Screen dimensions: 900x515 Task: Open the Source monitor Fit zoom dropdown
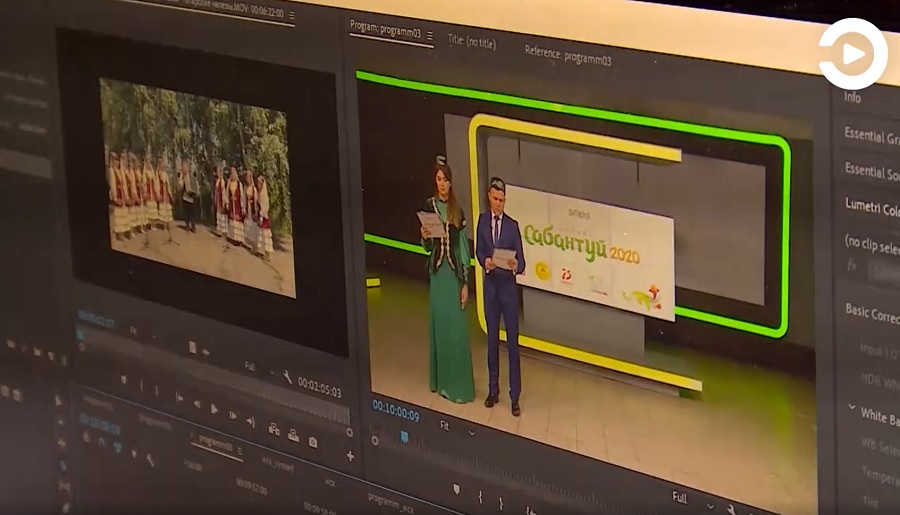click(142, 334)
